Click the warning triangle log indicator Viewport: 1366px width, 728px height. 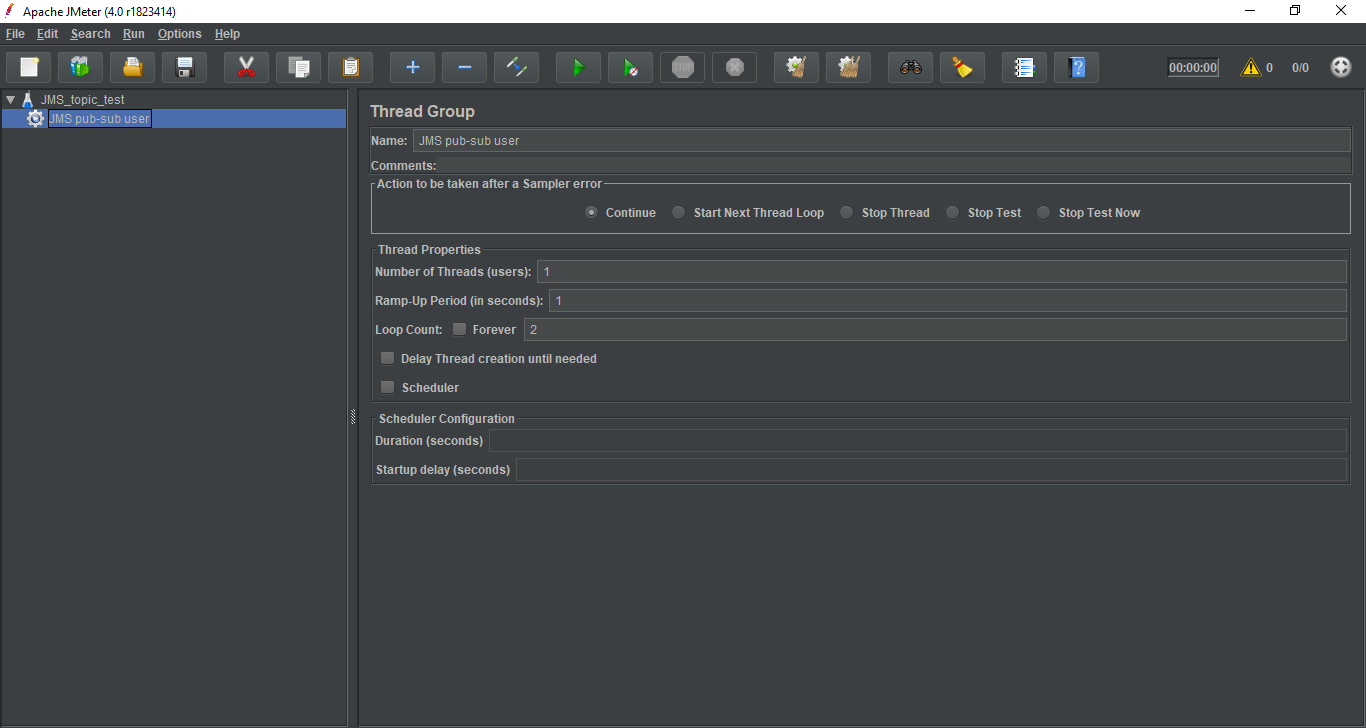coord(1250,68)
